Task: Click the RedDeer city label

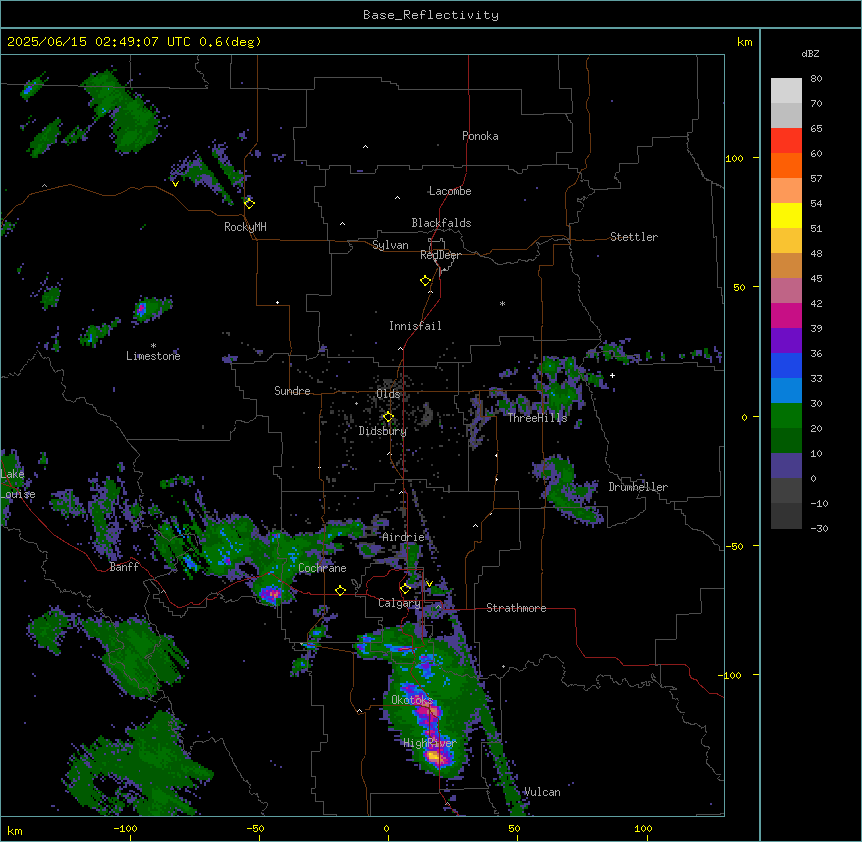Action: click(x=440, y=255)
